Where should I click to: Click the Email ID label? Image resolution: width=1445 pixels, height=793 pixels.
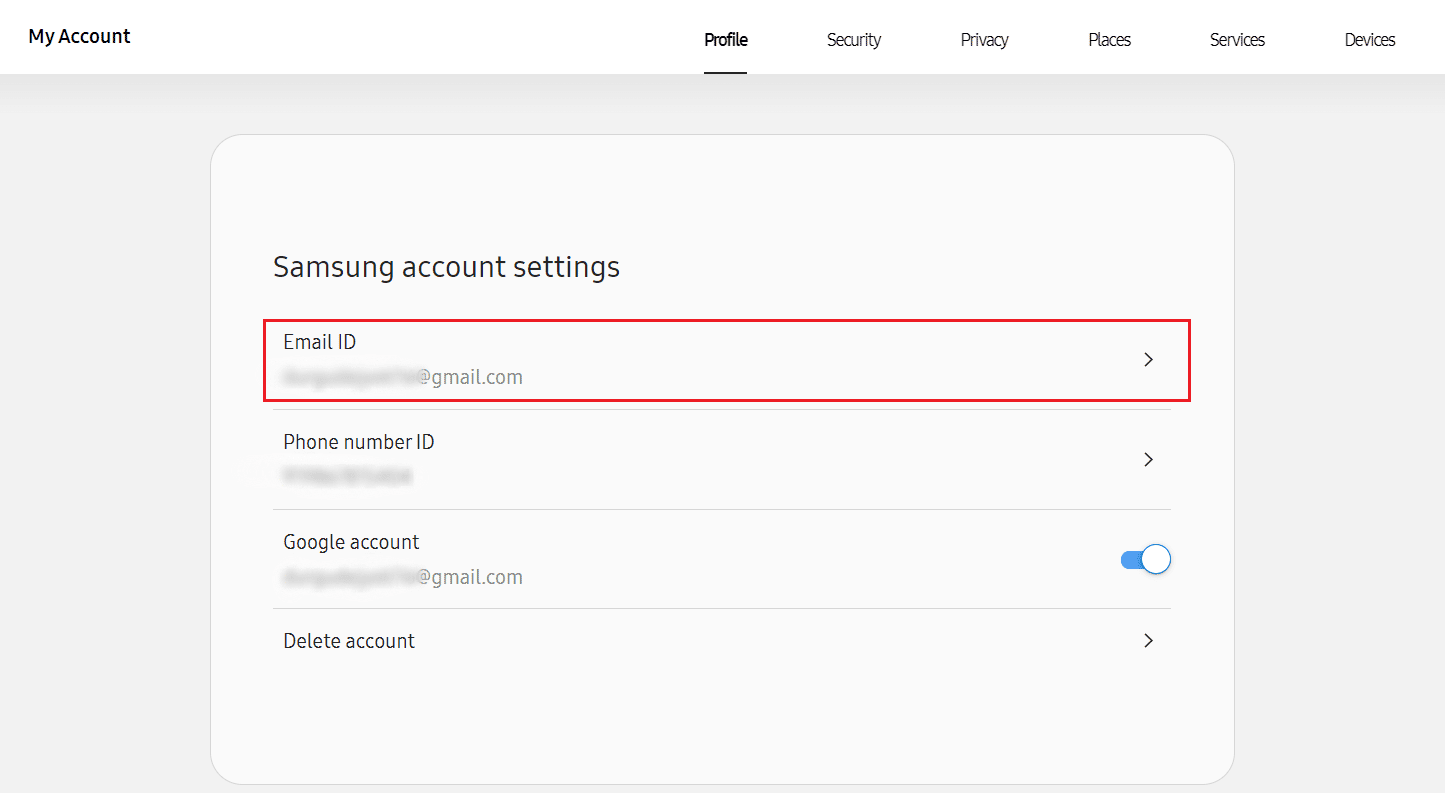click(x=320, y=342)
